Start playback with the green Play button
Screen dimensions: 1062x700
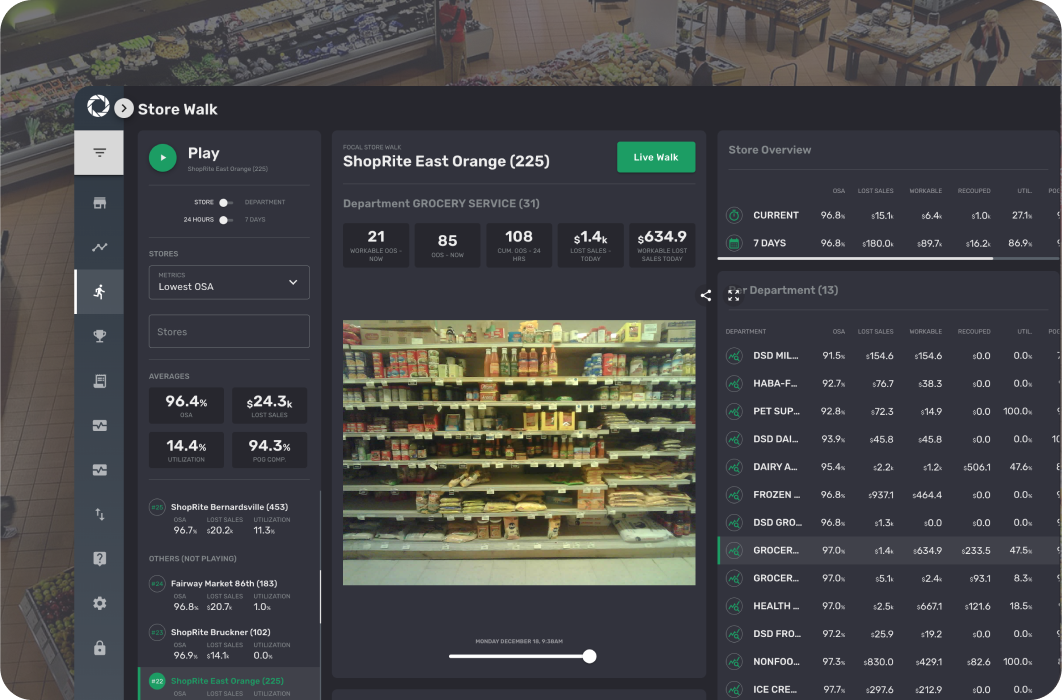coord(163,158)
